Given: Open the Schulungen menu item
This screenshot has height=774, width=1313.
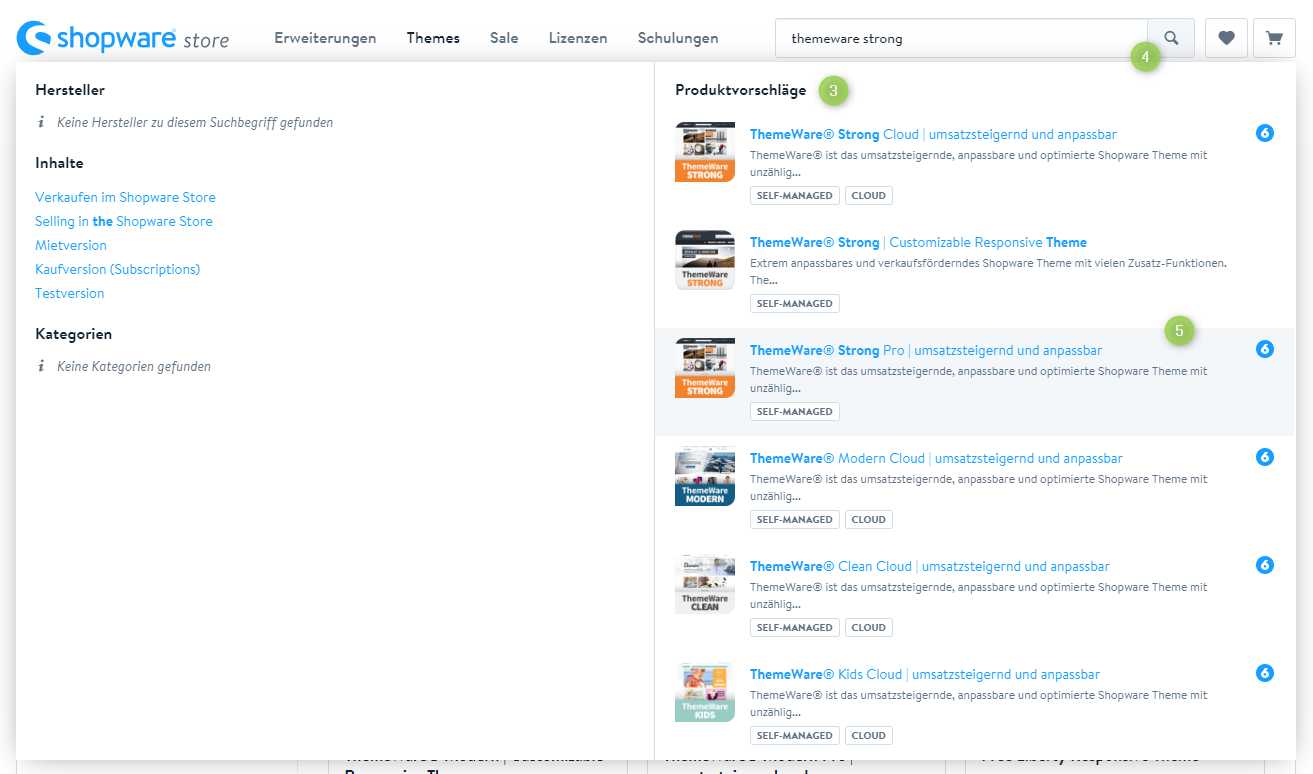Looking at the screenshot, I should (x=678, y=38).
